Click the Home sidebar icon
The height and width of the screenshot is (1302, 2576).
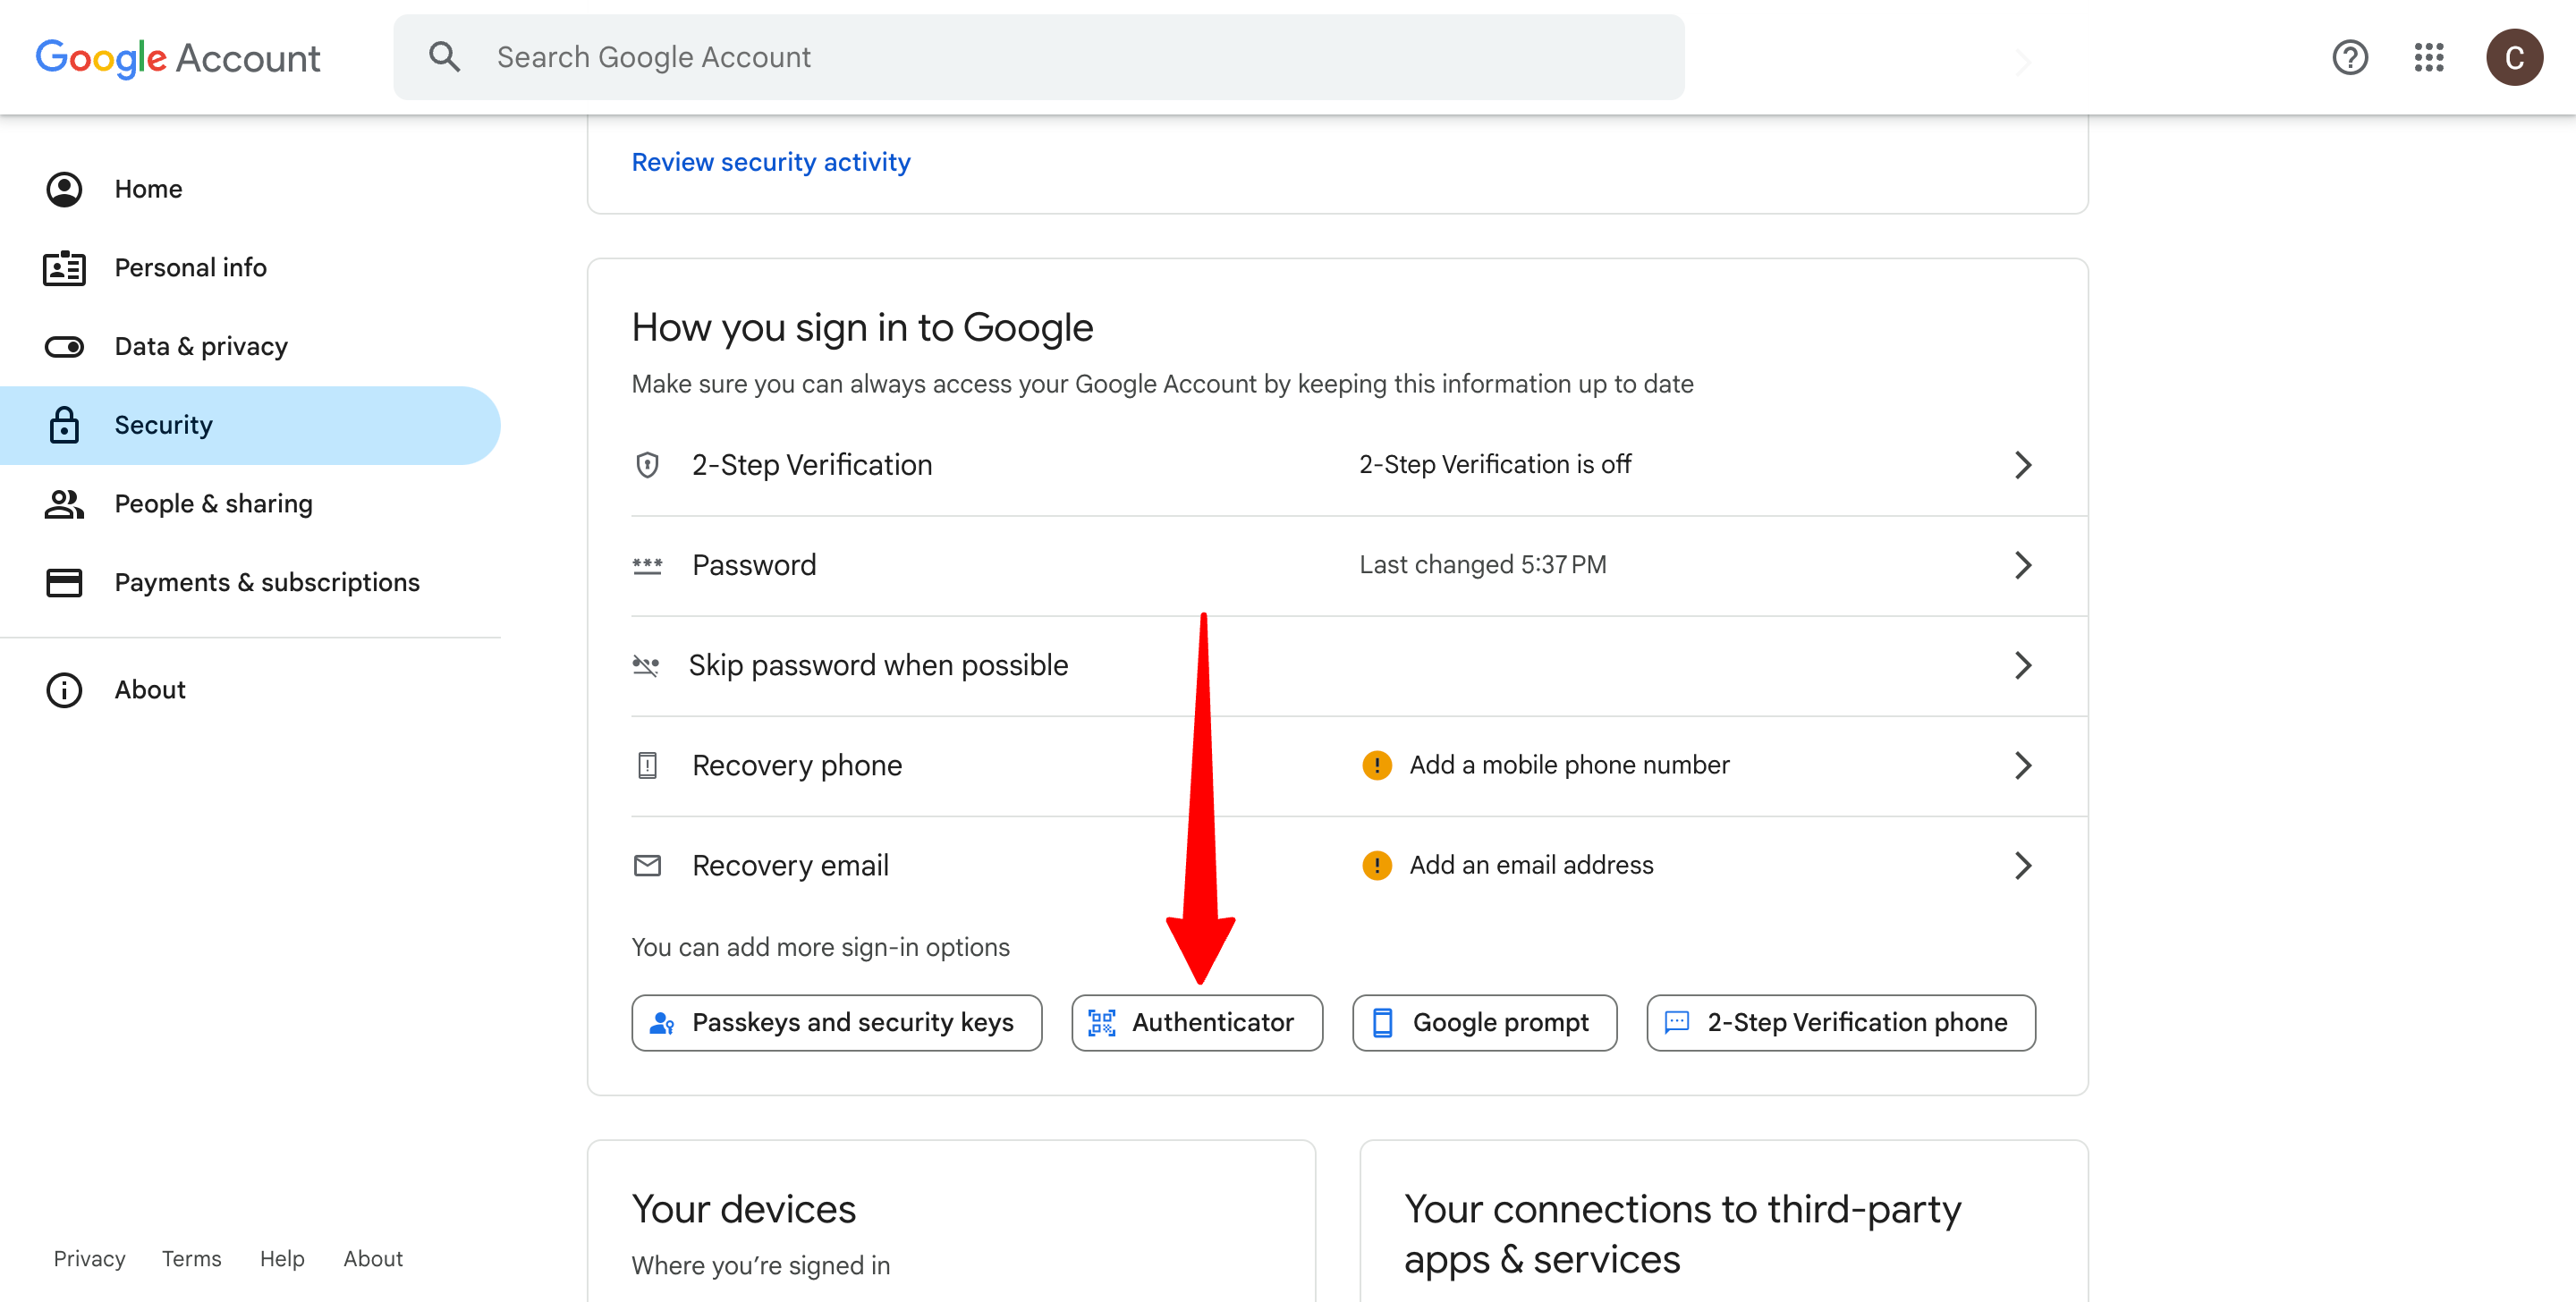tap(64, 189)
